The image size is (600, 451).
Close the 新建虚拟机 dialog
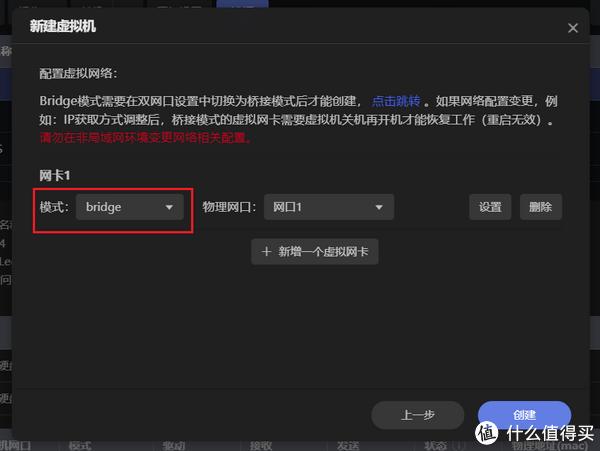tap(572, 28)
